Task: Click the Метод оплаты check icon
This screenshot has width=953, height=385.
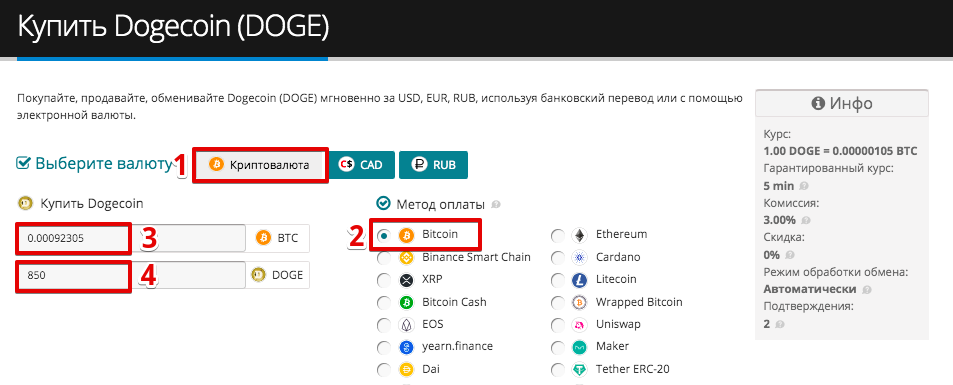Action: point(384,203)
